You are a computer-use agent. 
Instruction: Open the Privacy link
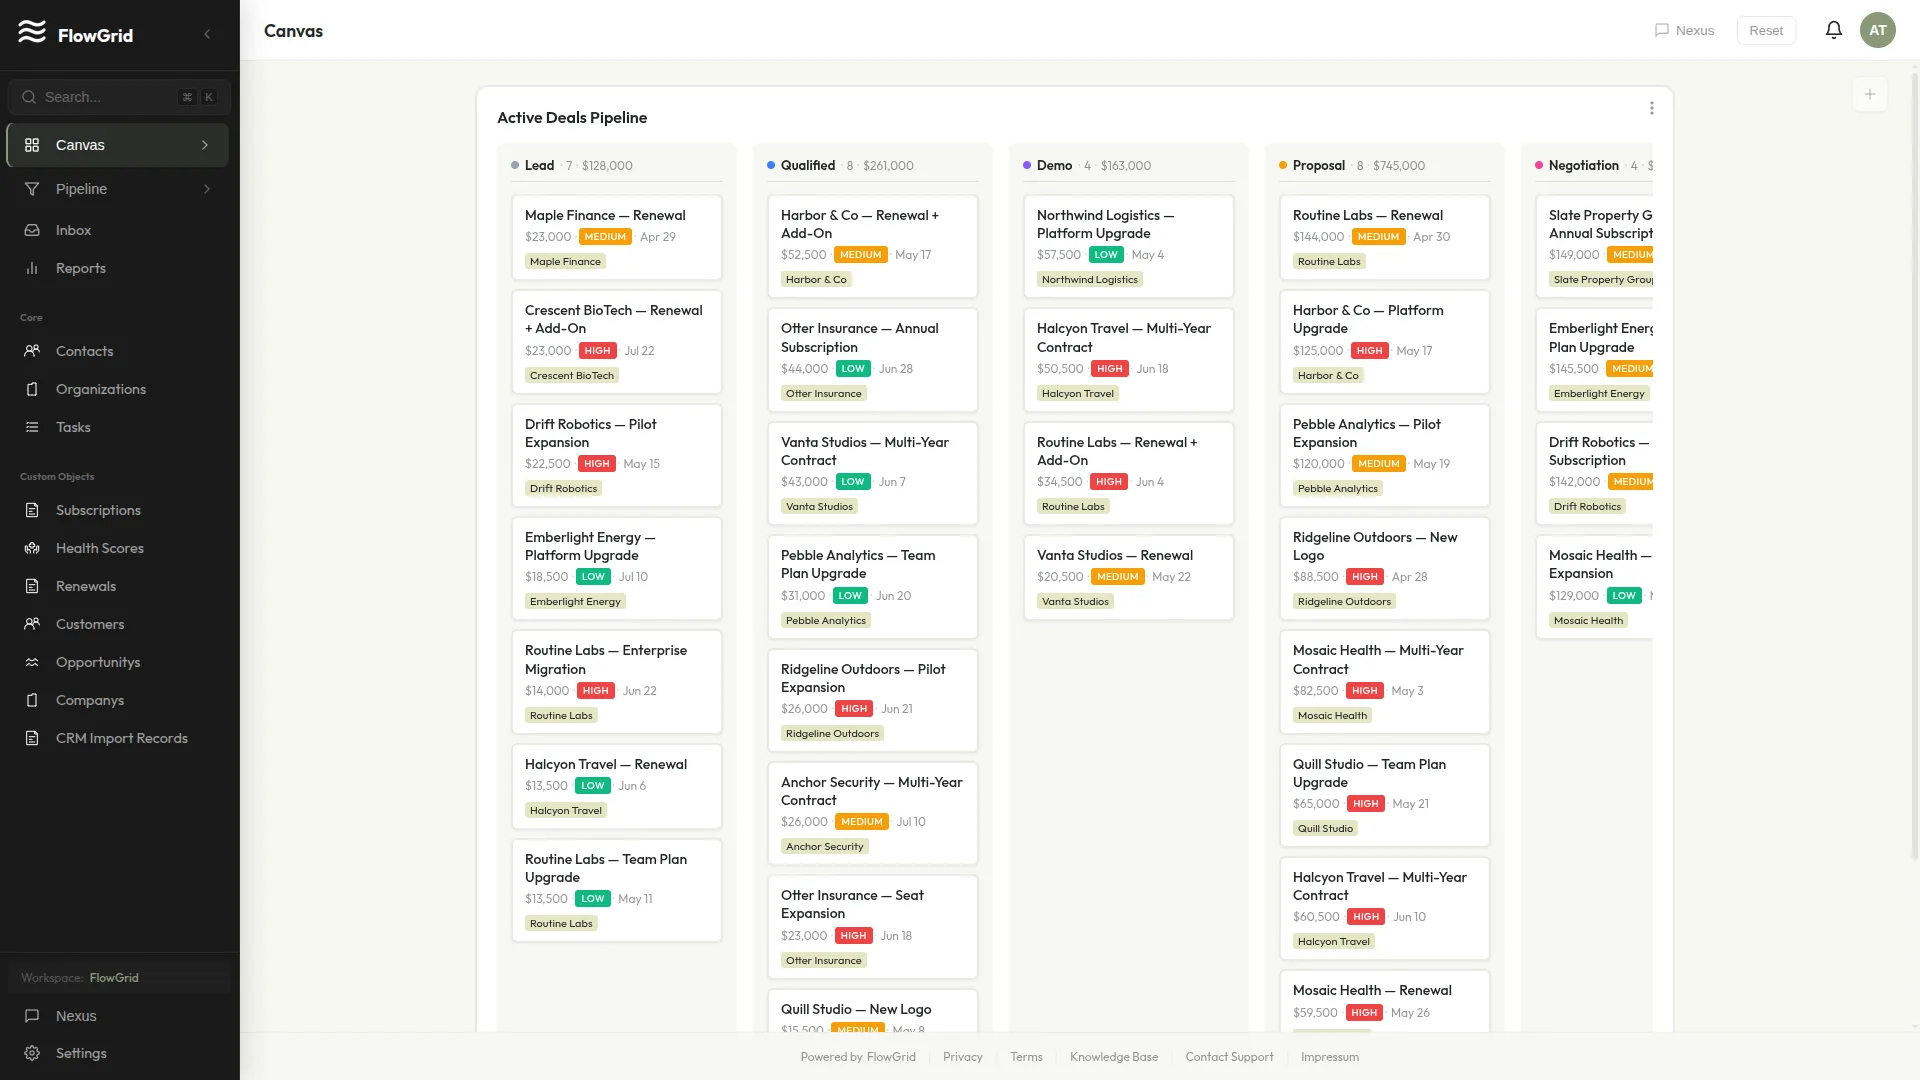962,1057
